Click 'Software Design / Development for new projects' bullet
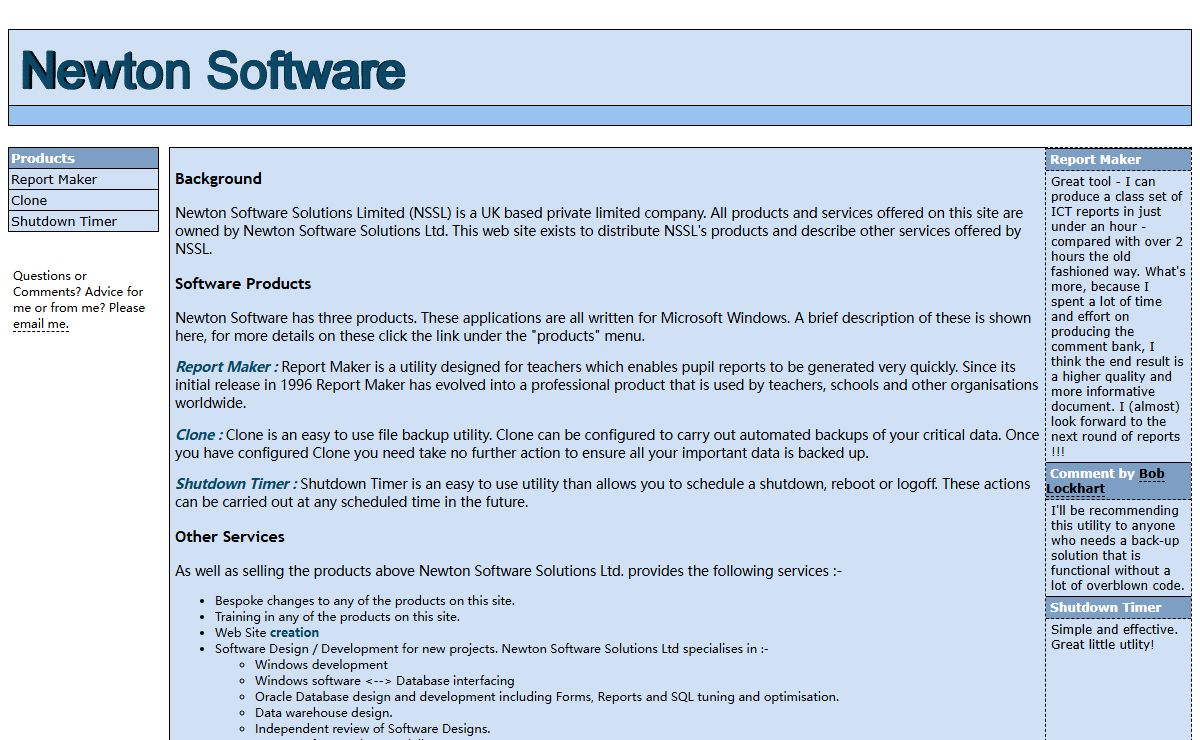This screenshot has width=1200, height=740. point(492,649)
